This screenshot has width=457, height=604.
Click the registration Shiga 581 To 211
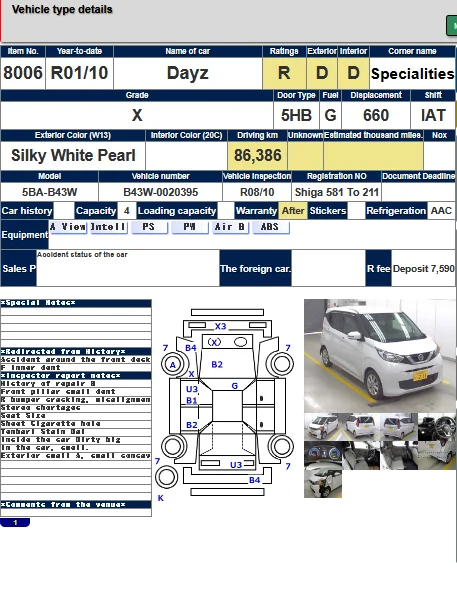tap(337, 192)
